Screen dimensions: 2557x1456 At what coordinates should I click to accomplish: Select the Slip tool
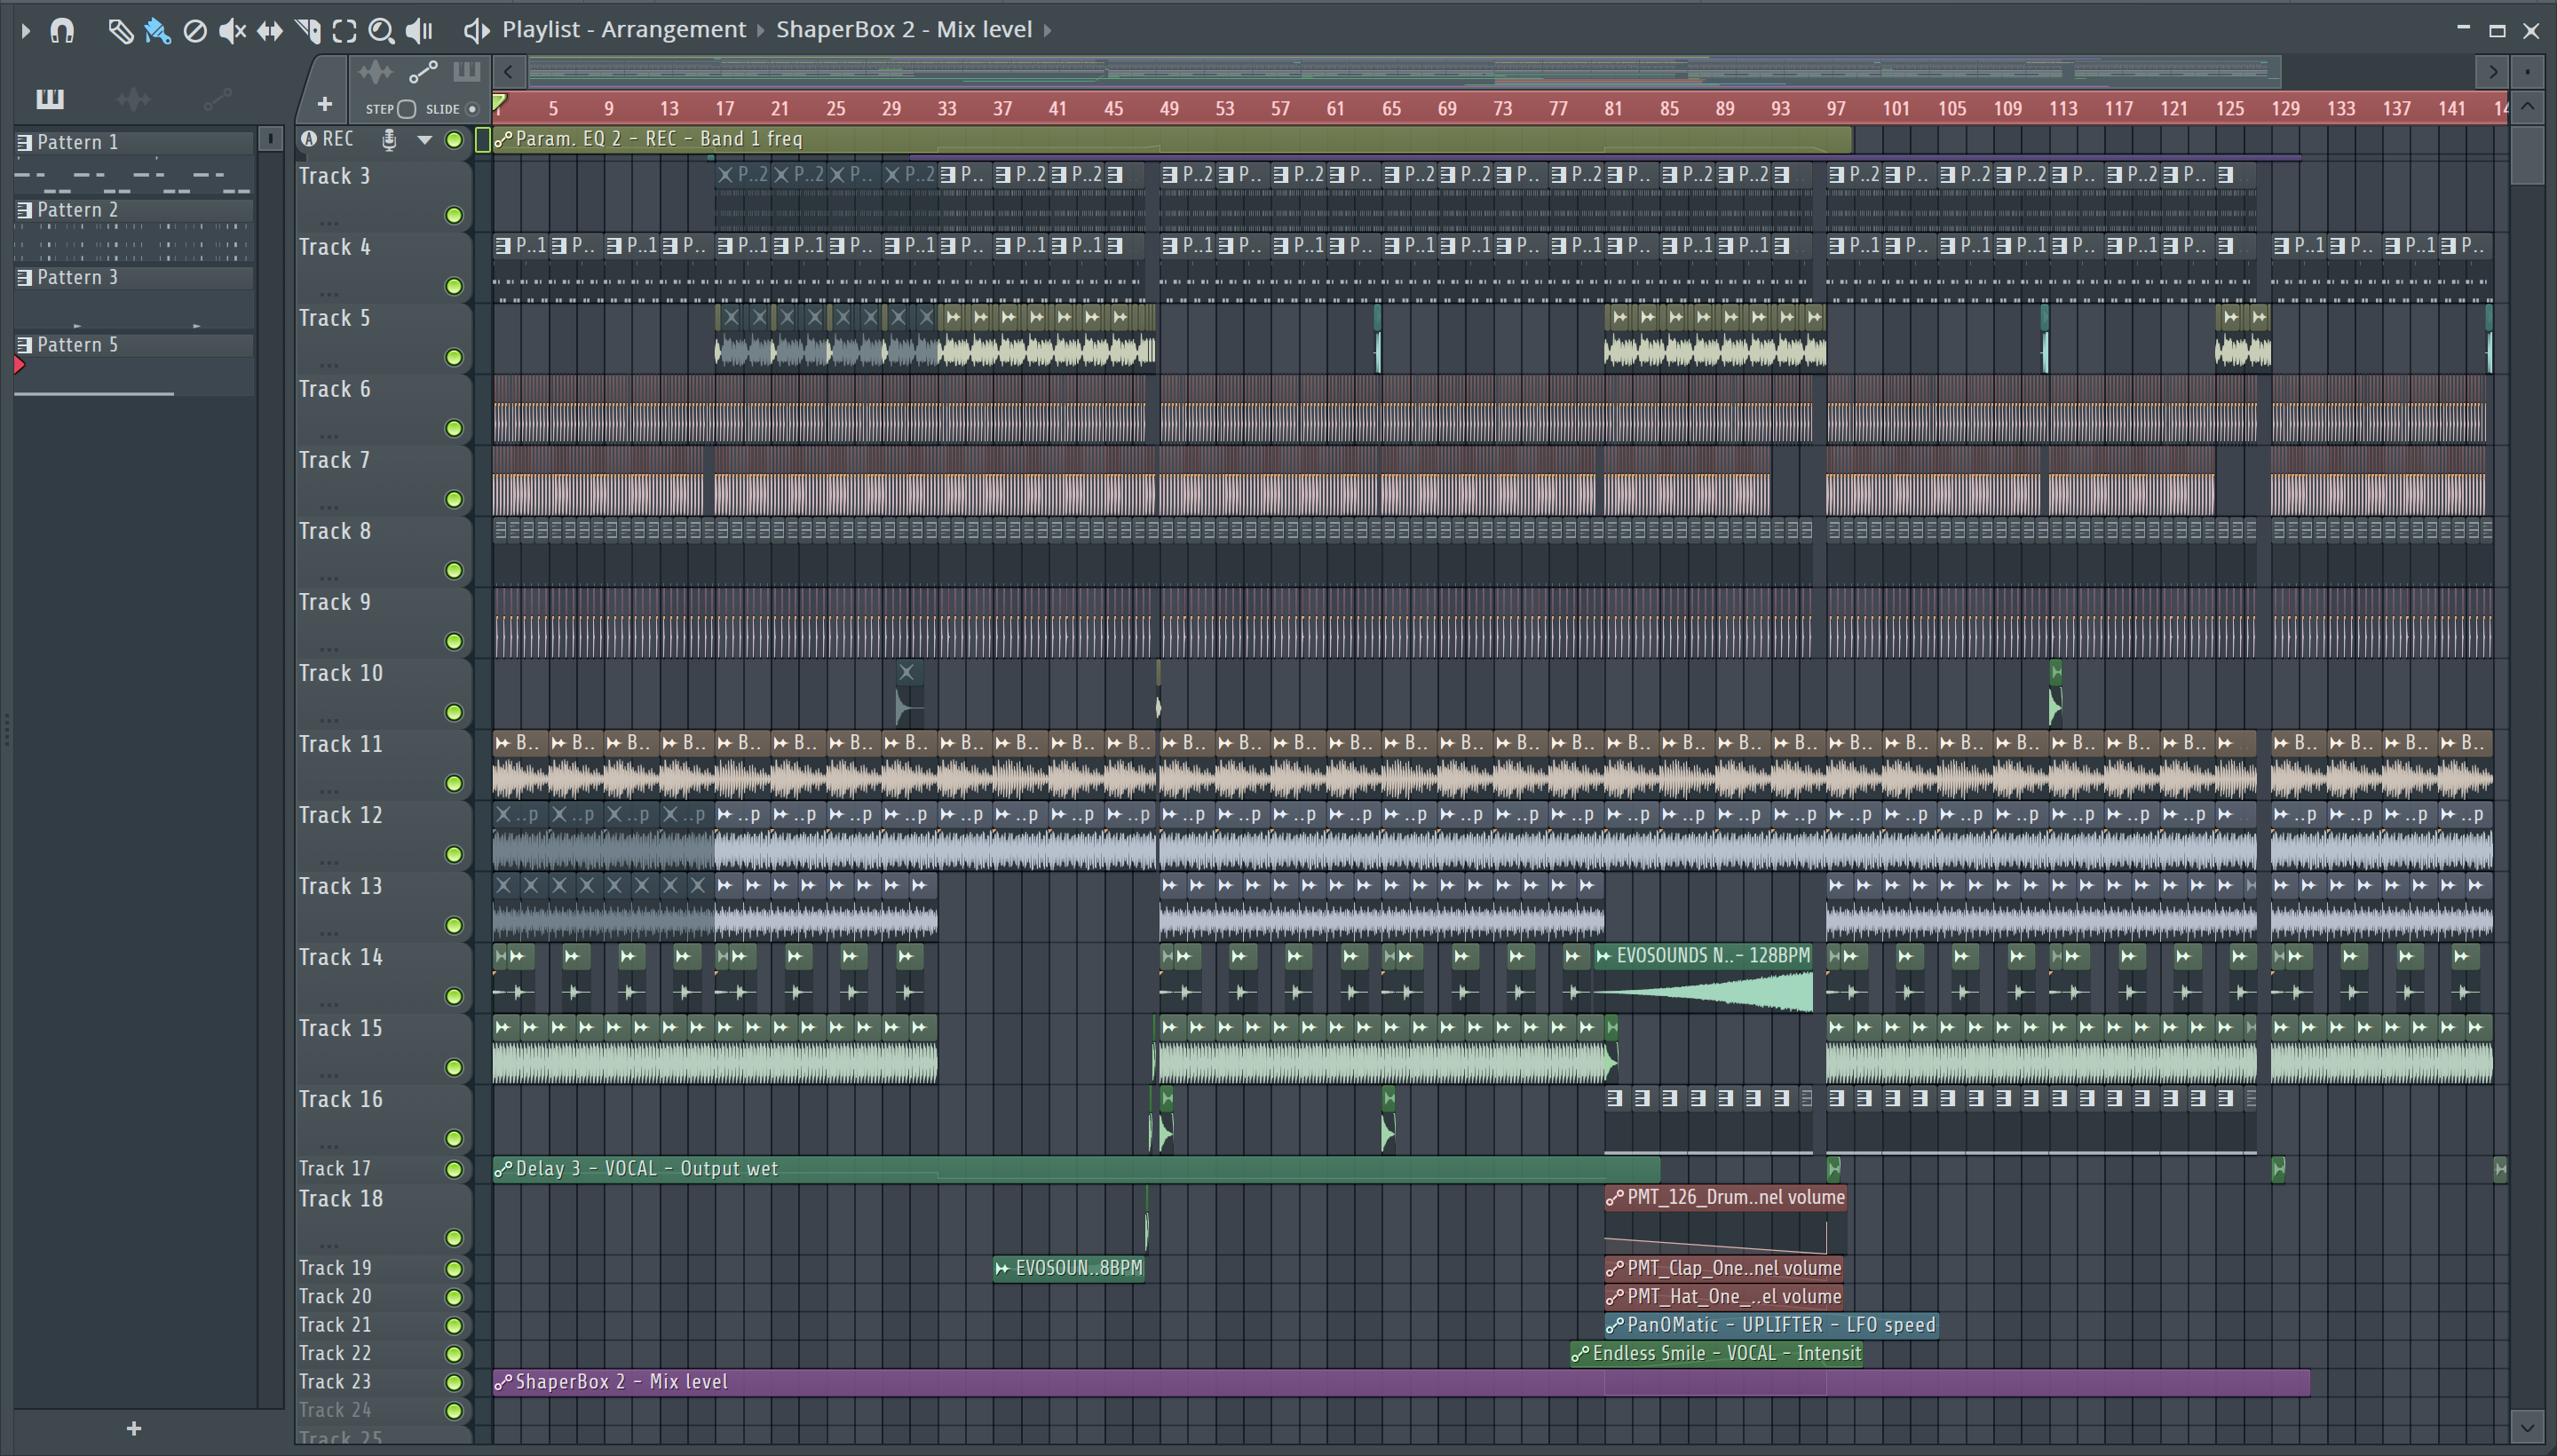[269, 31]
